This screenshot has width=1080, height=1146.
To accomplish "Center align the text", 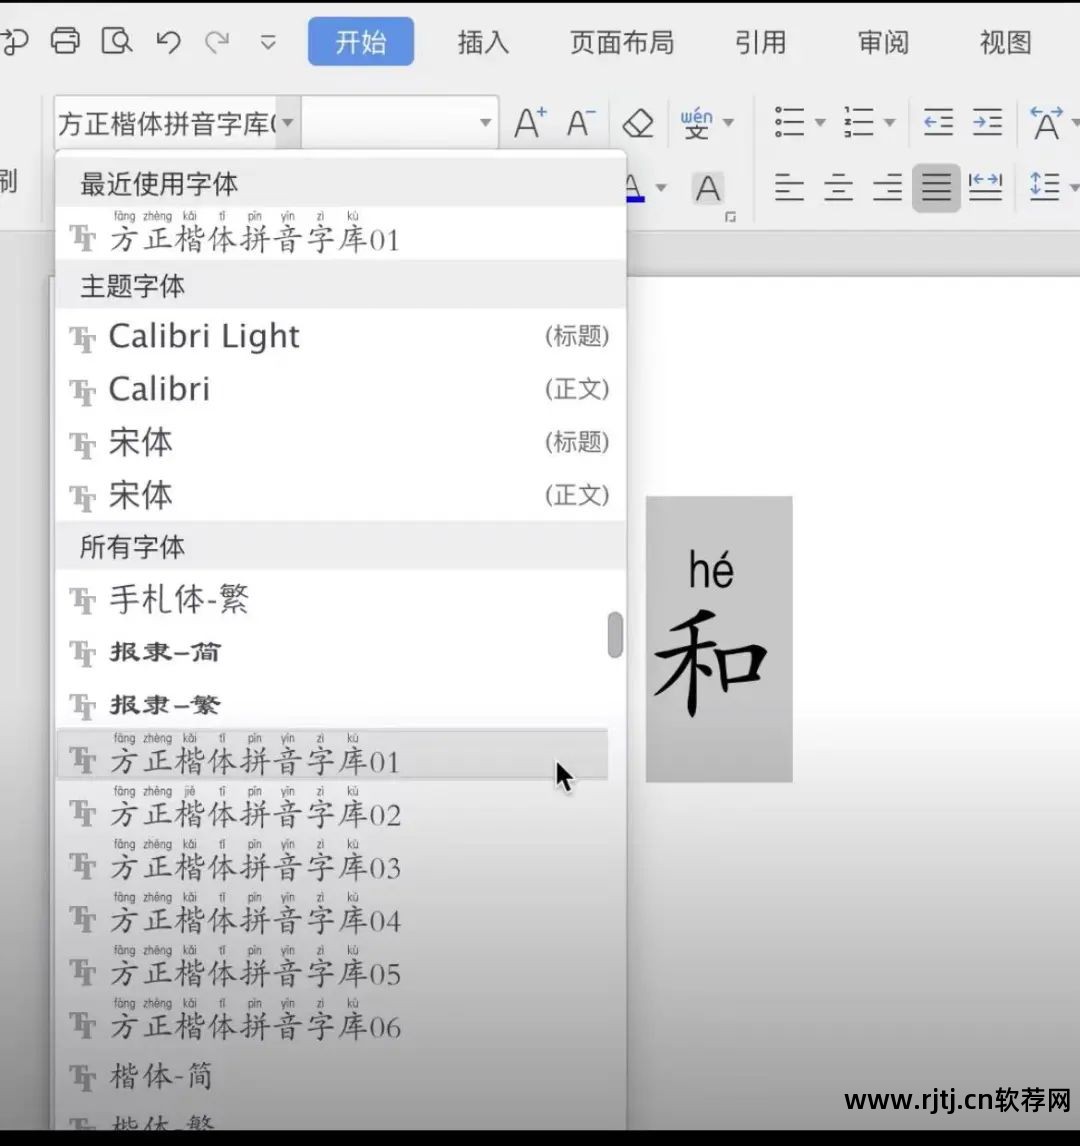I will coord(838,187).
